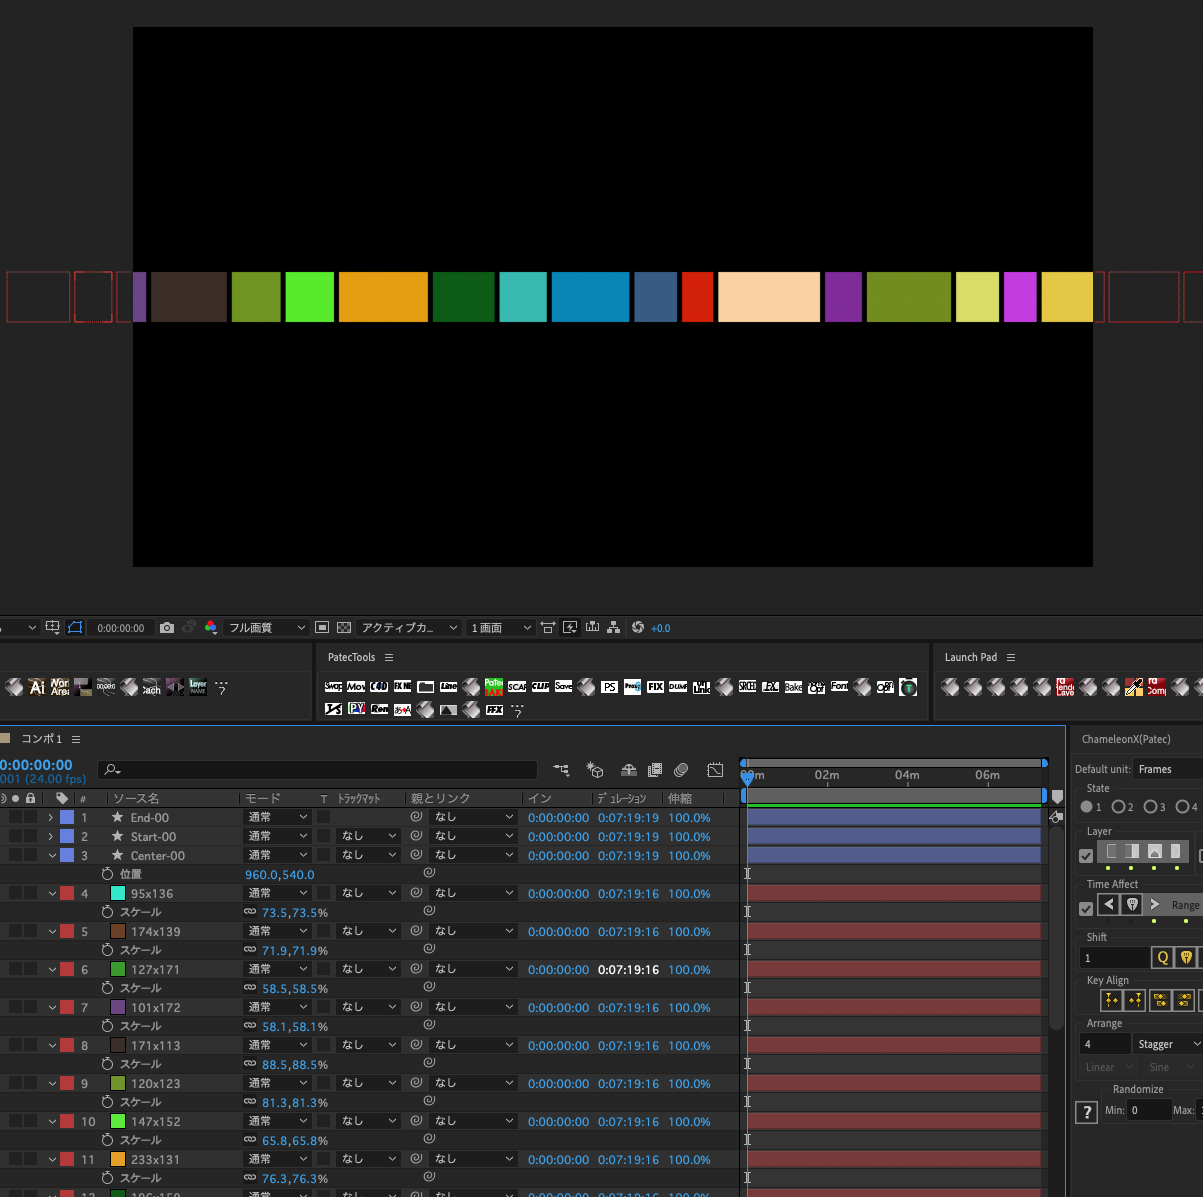Toggle the transparency grid button

point(344,628)
